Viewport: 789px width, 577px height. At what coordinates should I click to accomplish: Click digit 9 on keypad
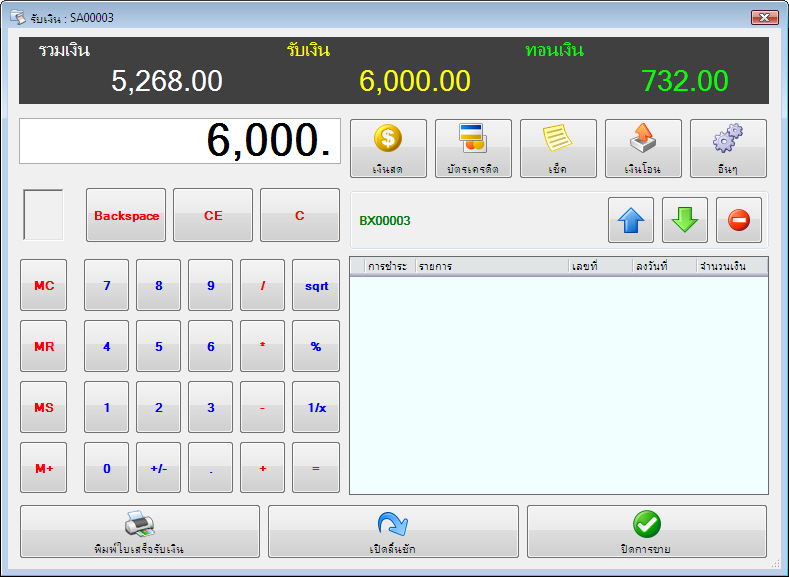(x=210, y=285)
